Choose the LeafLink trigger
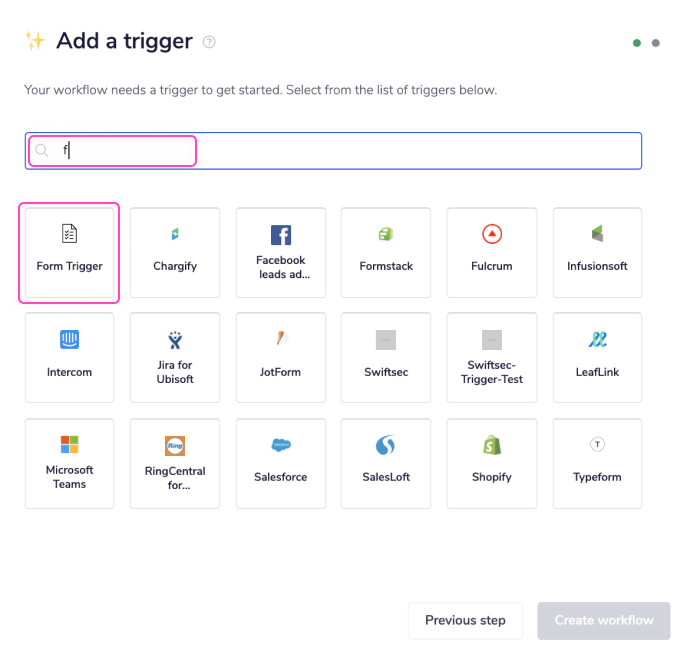The height and width of the screenshot is (669, 700). (x=597, y=357)
